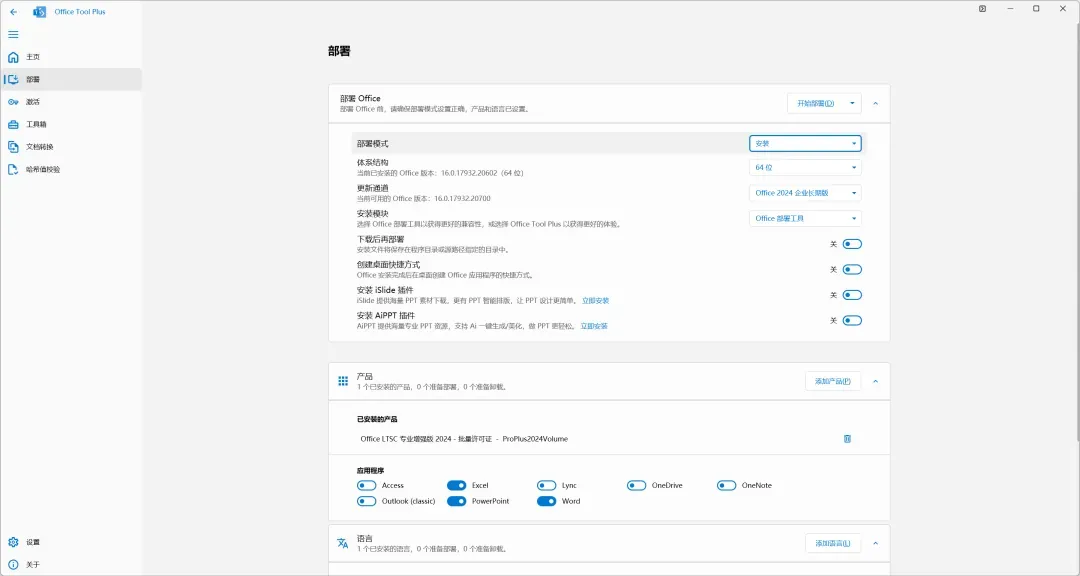The height and width of the screenshot is (576, 1080).
Task: Toggle Lync application switch
Action: 546,486
